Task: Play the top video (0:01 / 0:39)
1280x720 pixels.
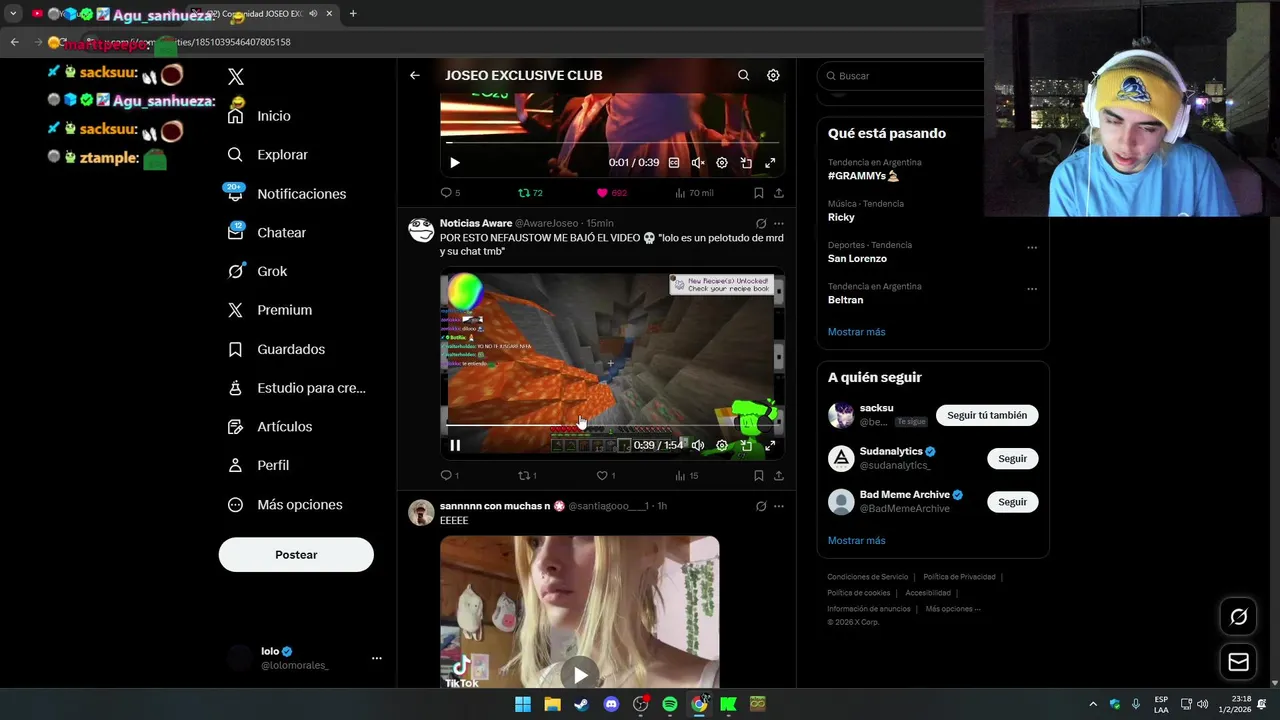Action: 455,163
